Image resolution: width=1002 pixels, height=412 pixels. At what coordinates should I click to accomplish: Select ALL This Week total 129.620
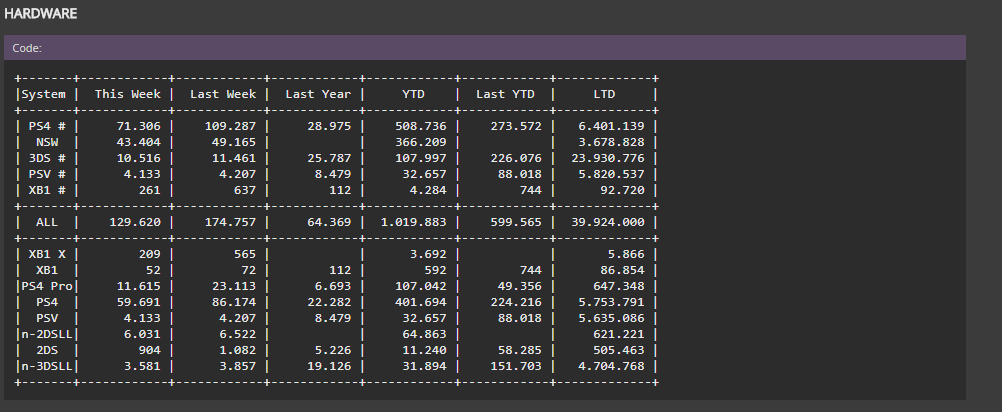pos(135,222)
